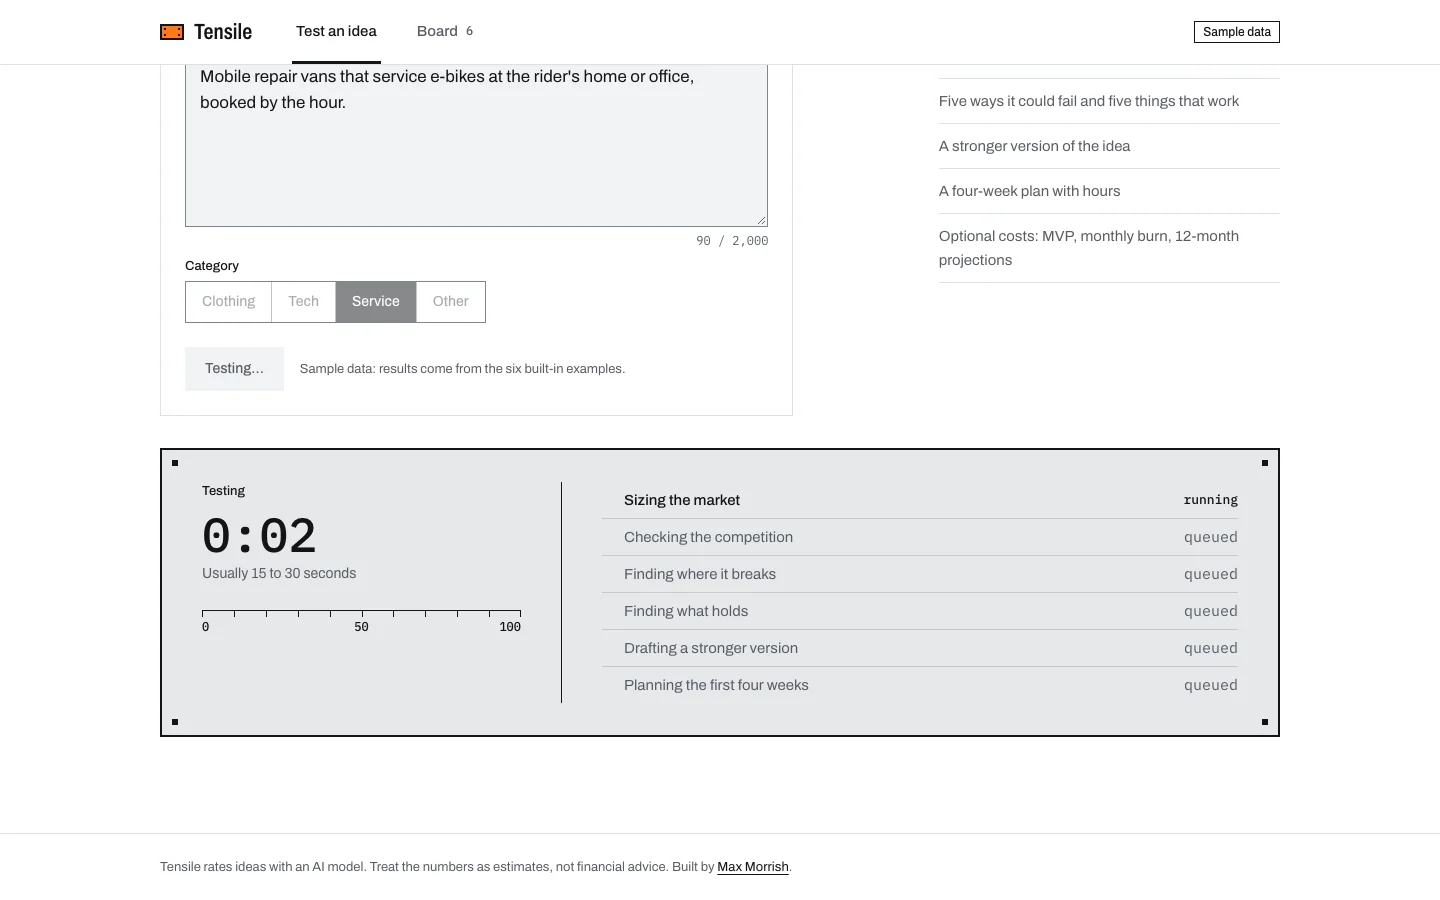Select the Tech category
The width and height of the screenshot is (1440, 900).
303,302
